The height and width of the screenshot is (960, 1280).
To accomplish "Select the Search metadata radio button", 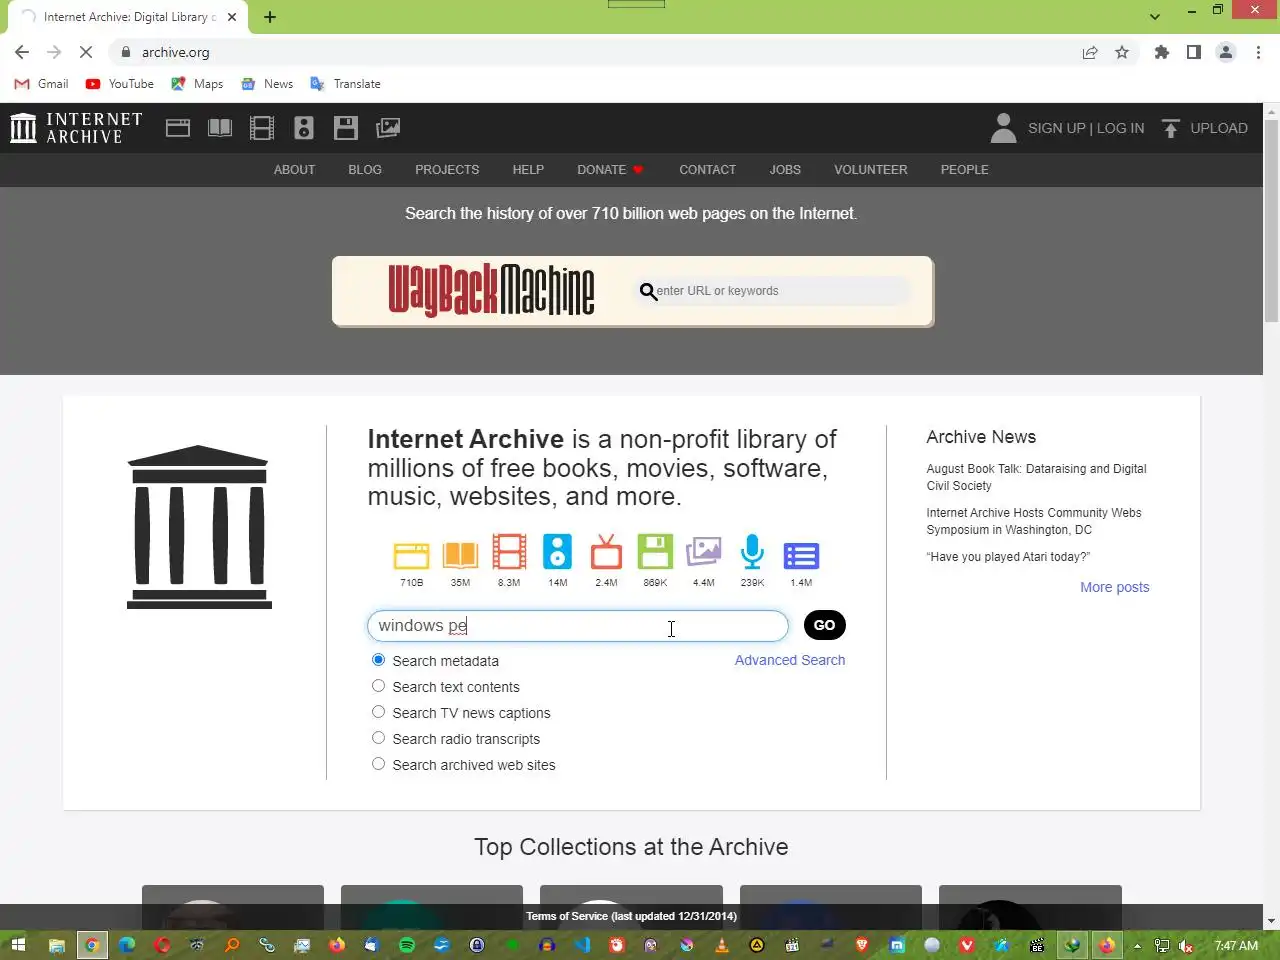I will tap(378, 660).
